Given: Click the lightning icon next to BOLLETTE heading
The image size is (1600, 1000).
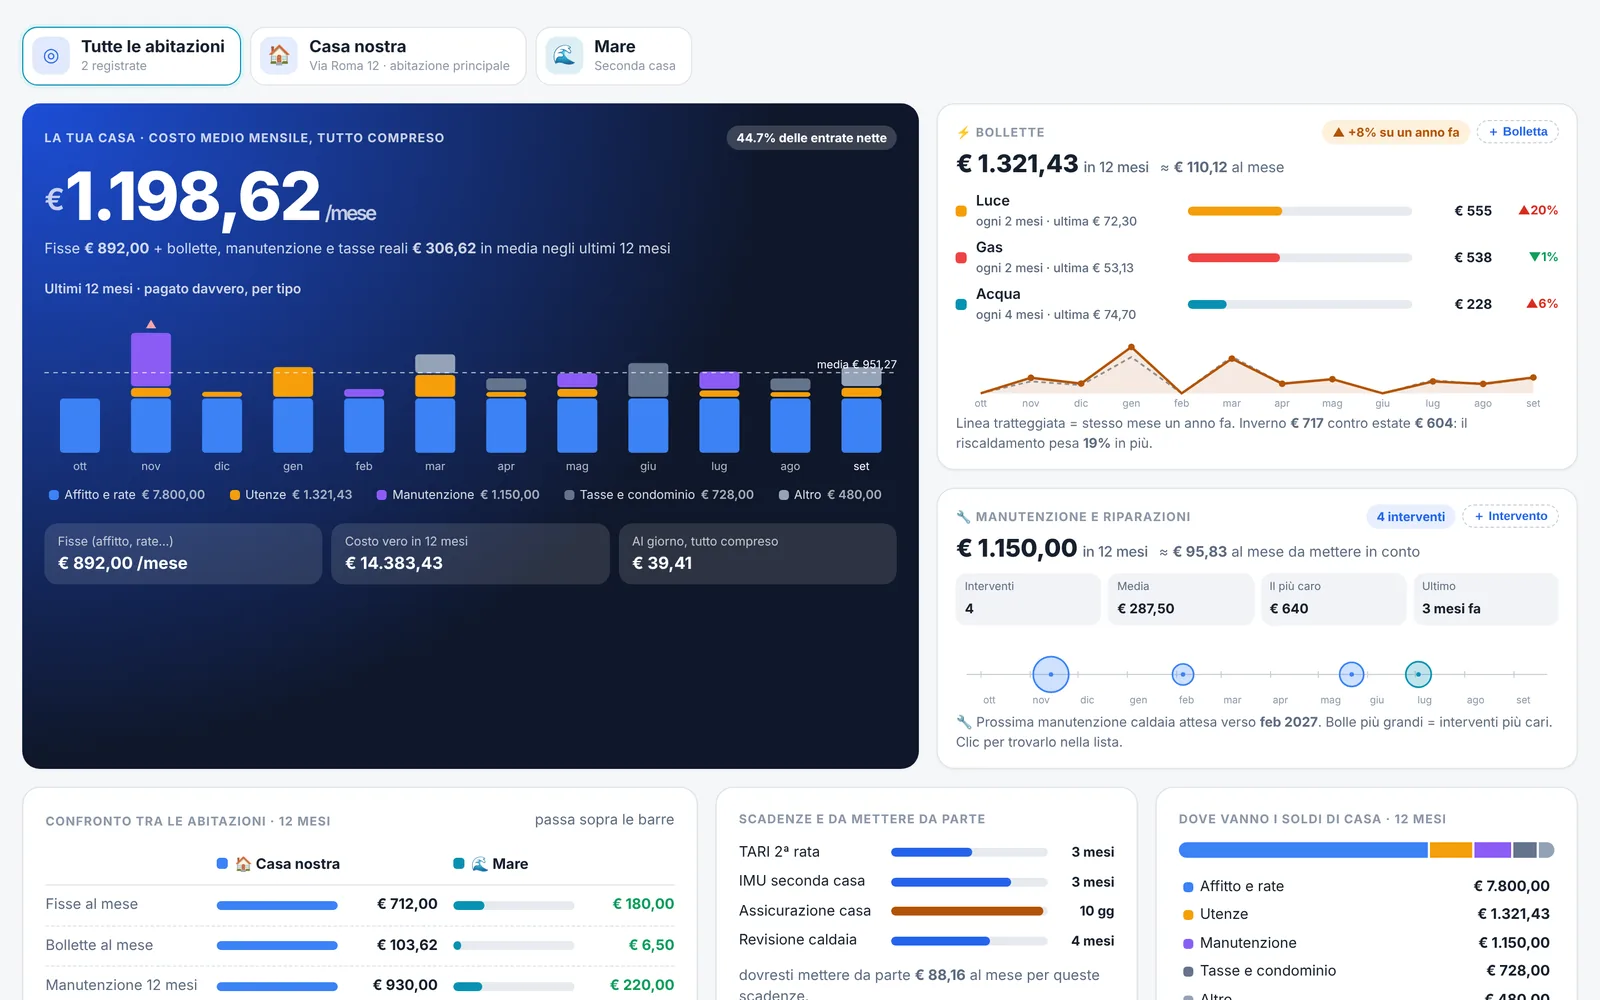Looking at the screenshot, I should (x=963, y=132).
